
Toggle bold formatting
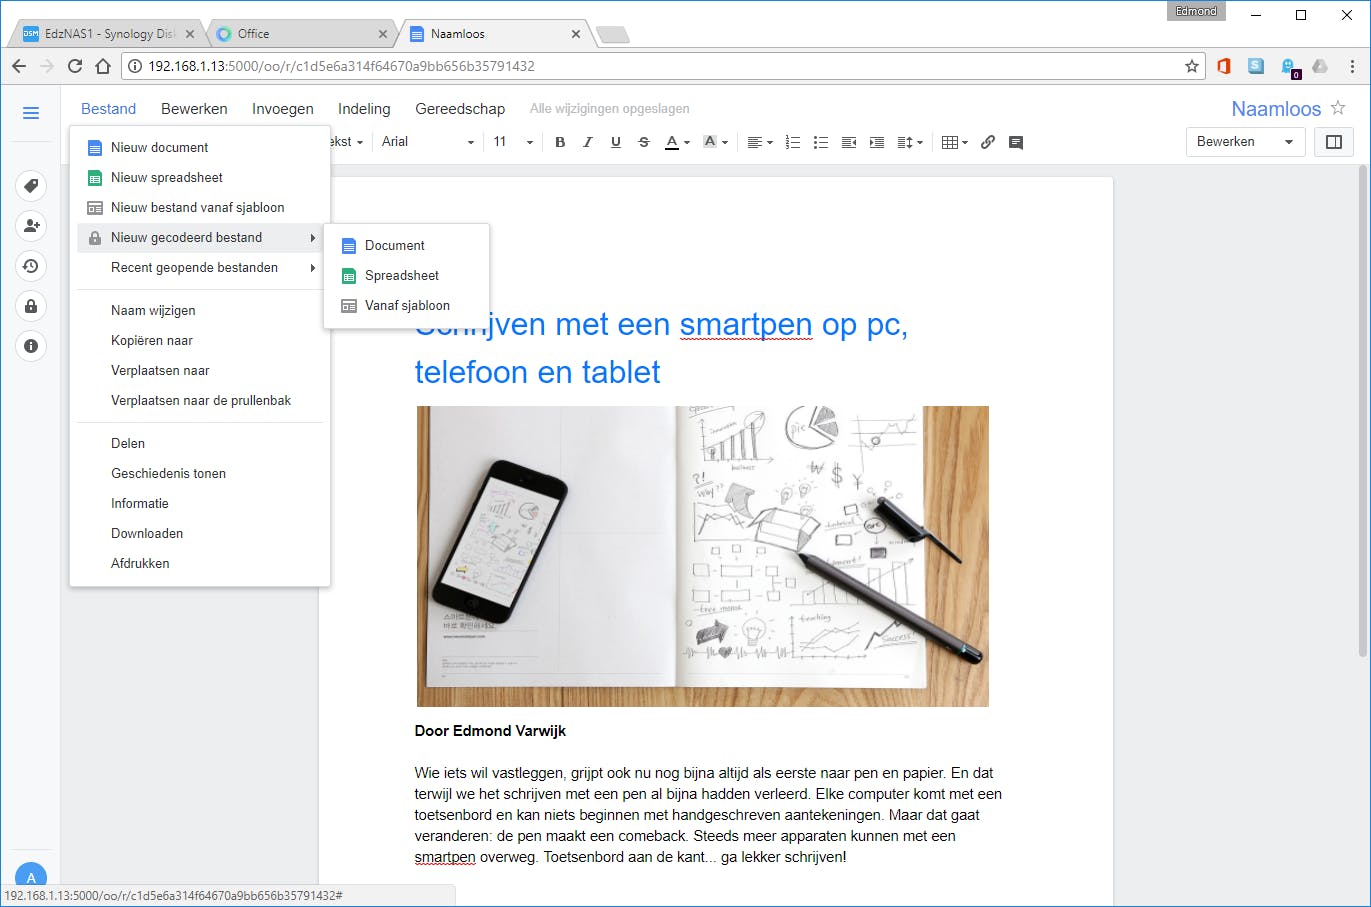[x=560, y=142]
